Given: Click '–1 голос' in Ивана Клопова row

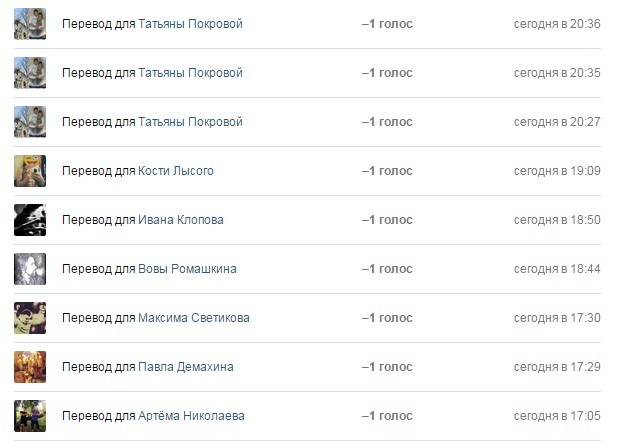Looking at the screenshot, I should coord(387,220).
